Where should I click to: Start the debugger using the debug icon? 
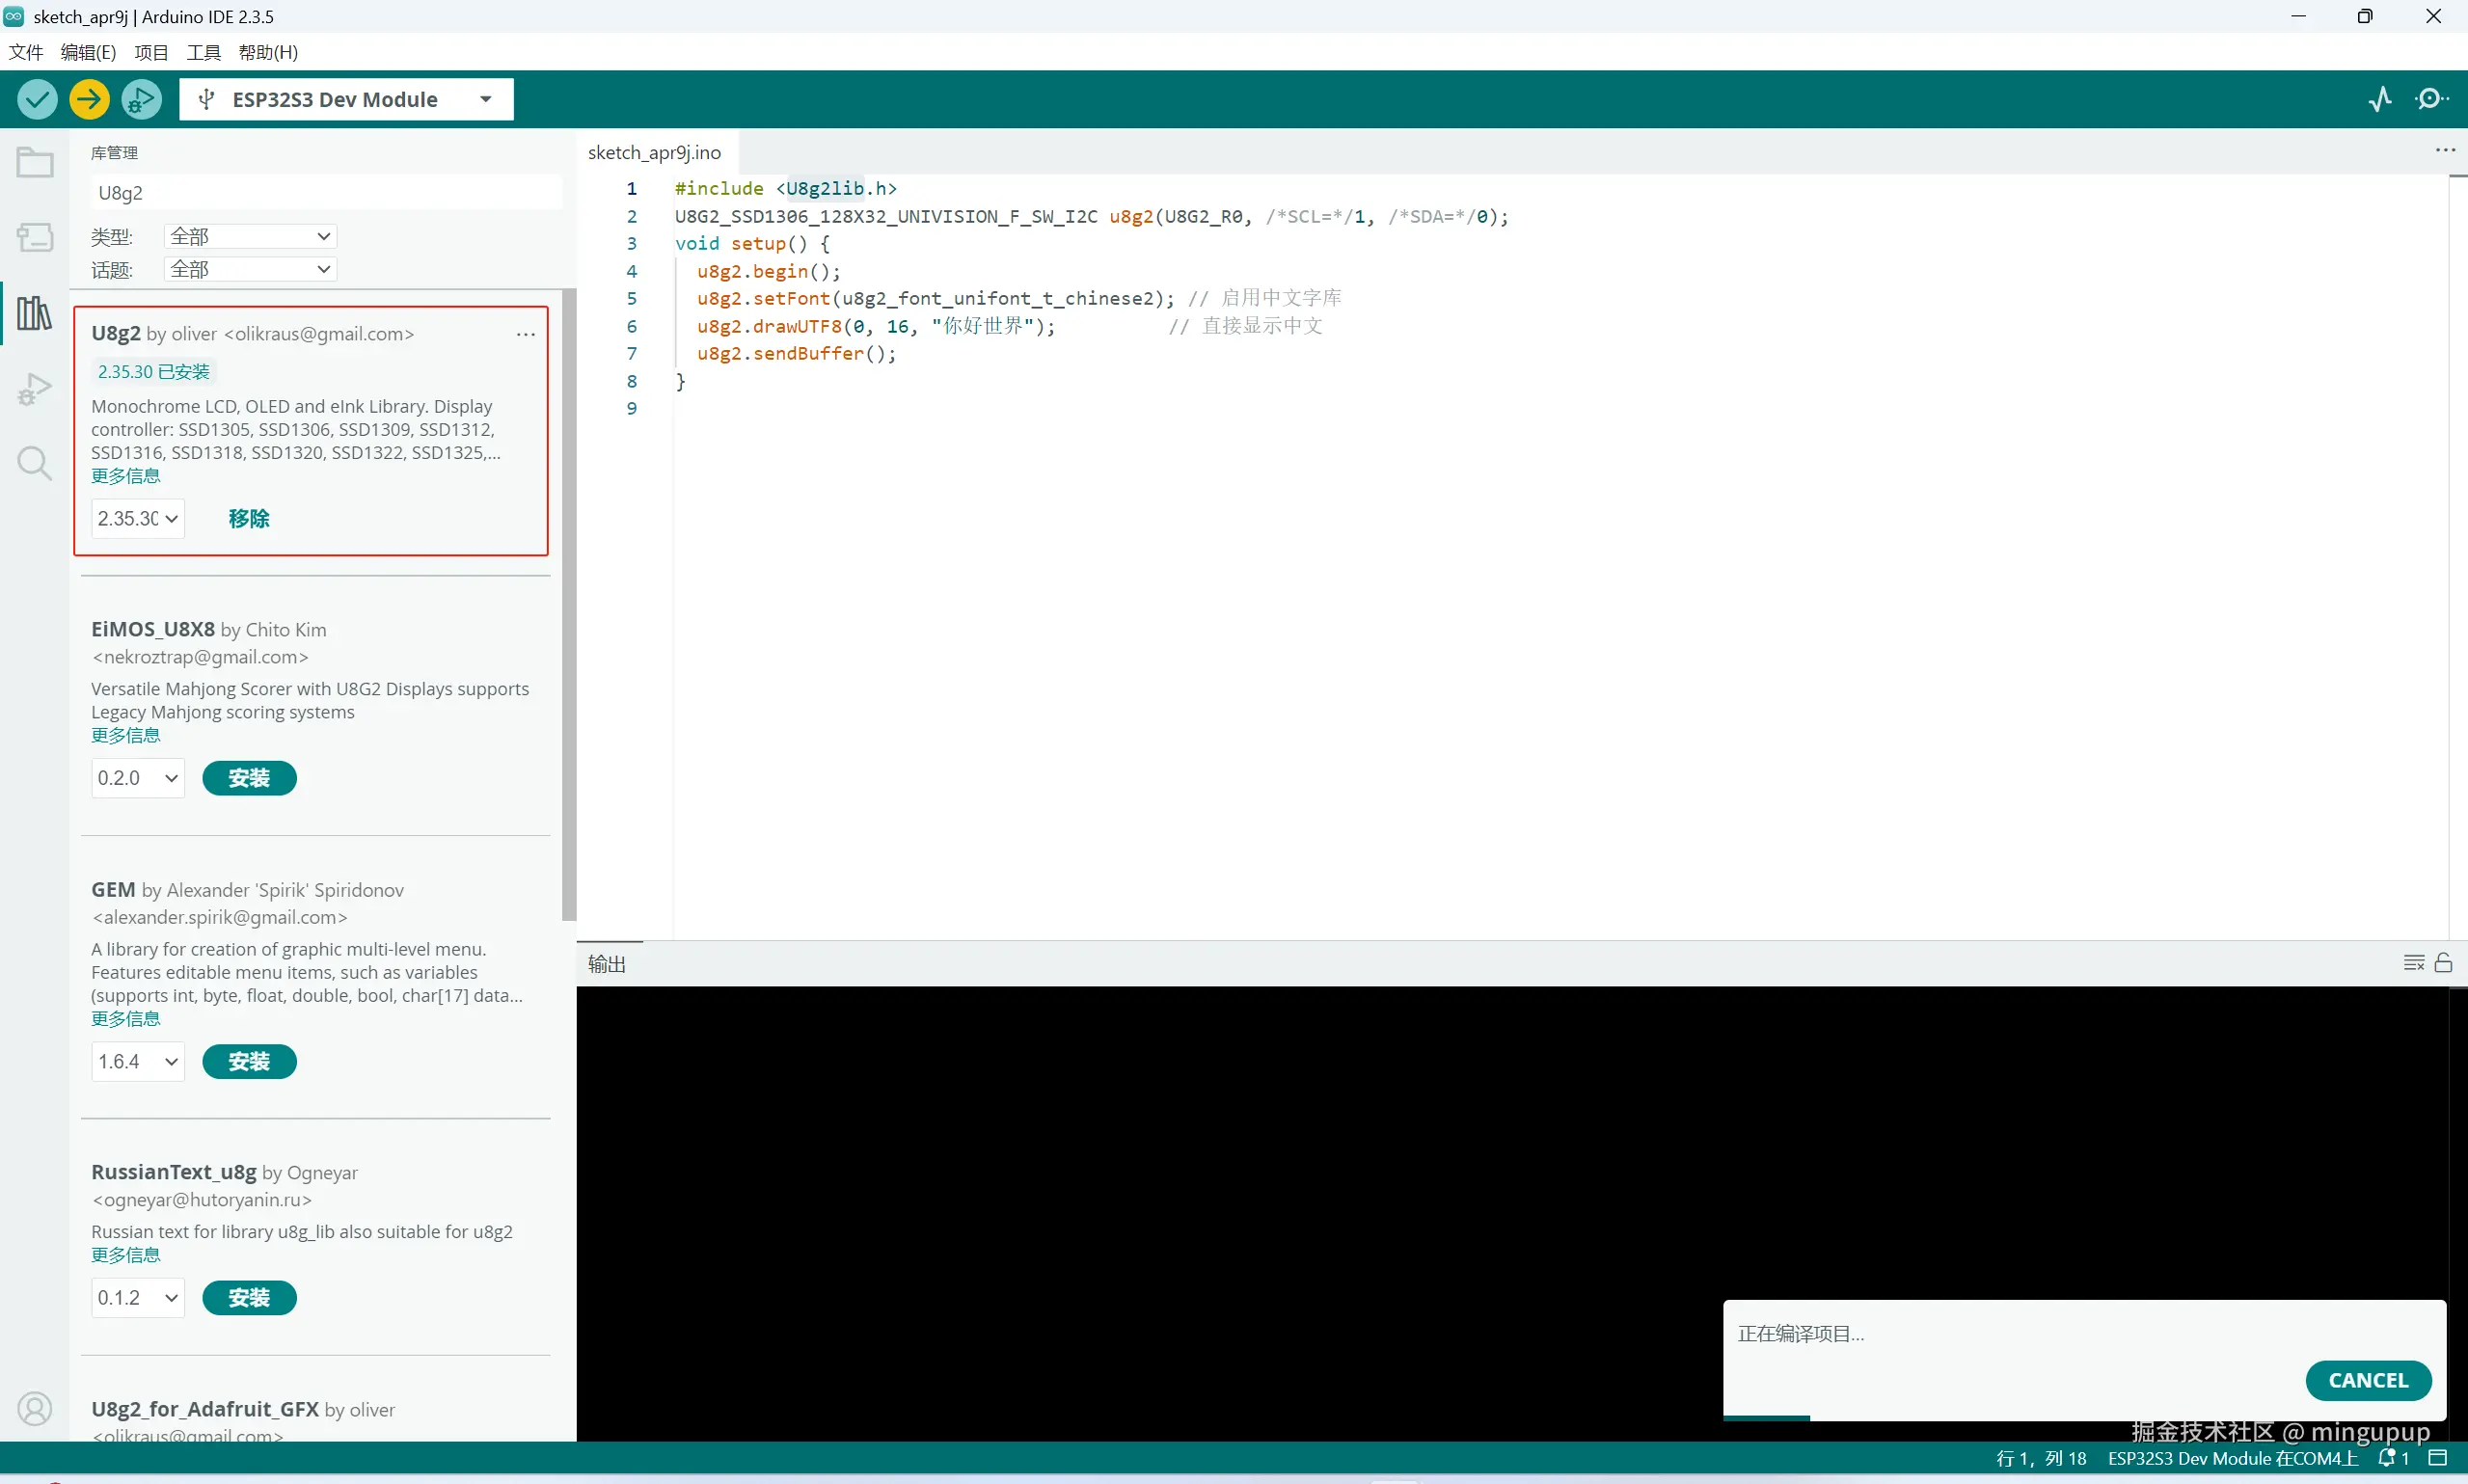click(x=141, y=99)
